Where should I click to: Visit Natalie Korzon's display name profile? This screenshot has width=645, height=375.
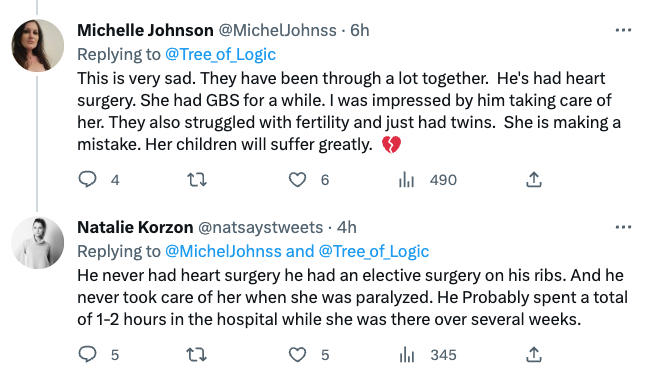click(x=135, y=227)
